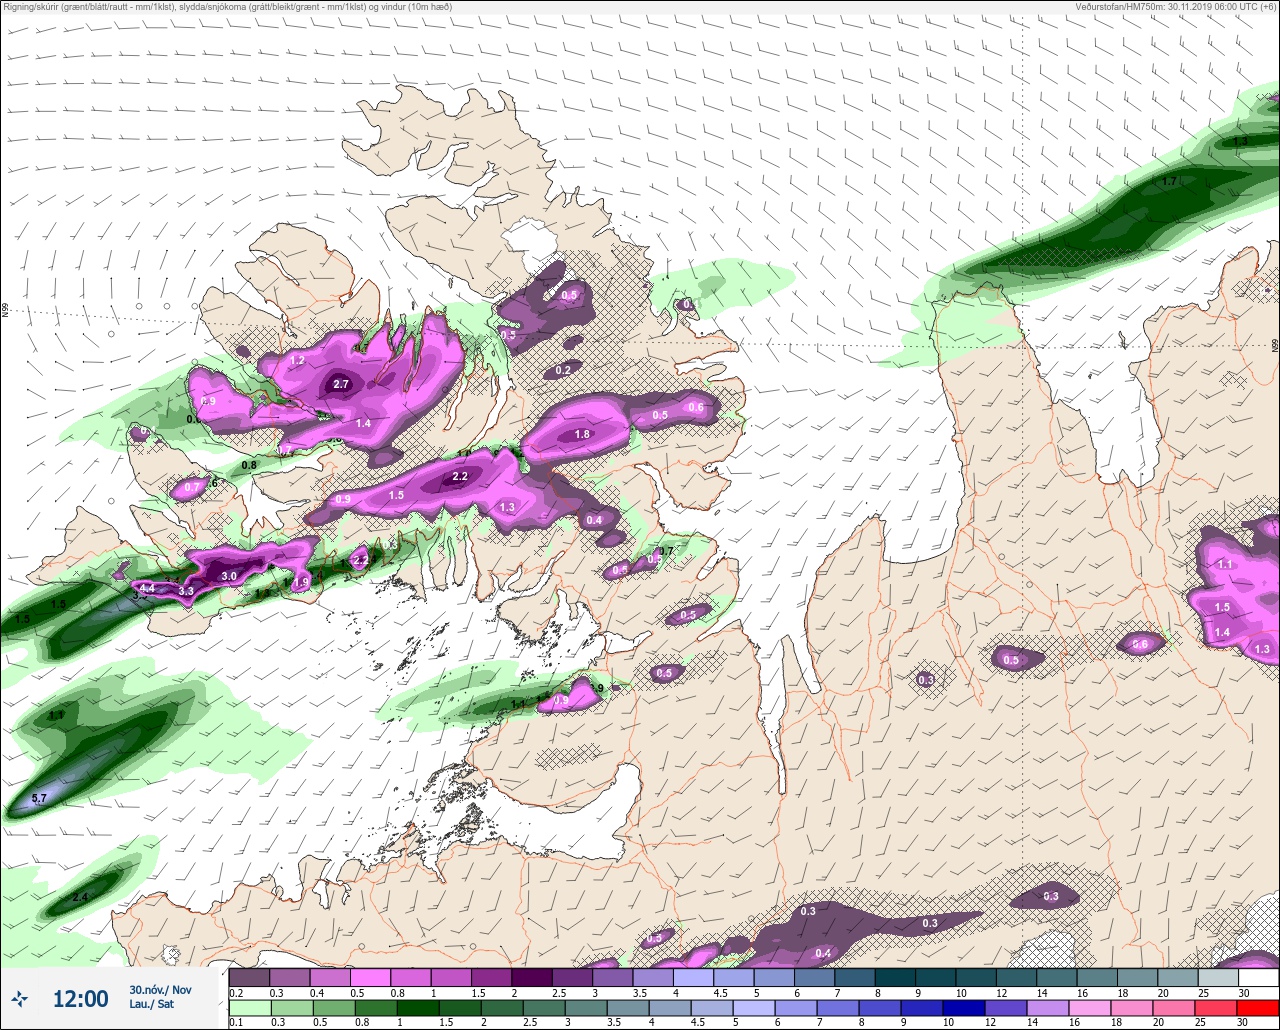Click the 12:00 forecast time label

[80, 999]
